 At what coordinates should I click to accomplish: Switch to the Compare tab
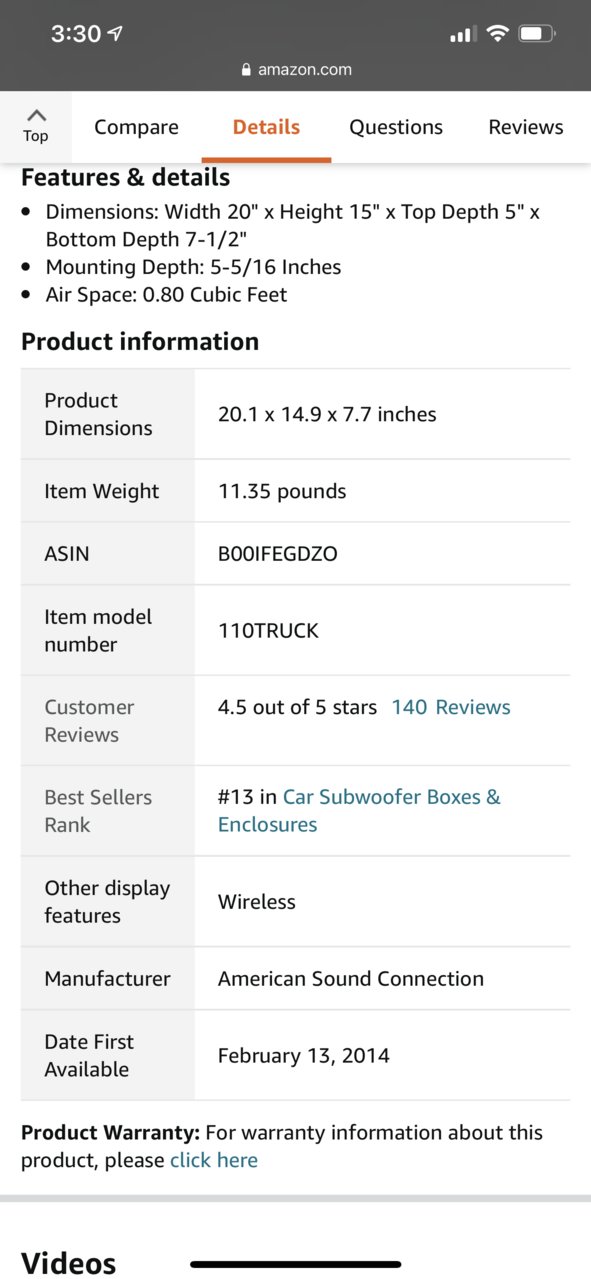[x=136, y=127]
